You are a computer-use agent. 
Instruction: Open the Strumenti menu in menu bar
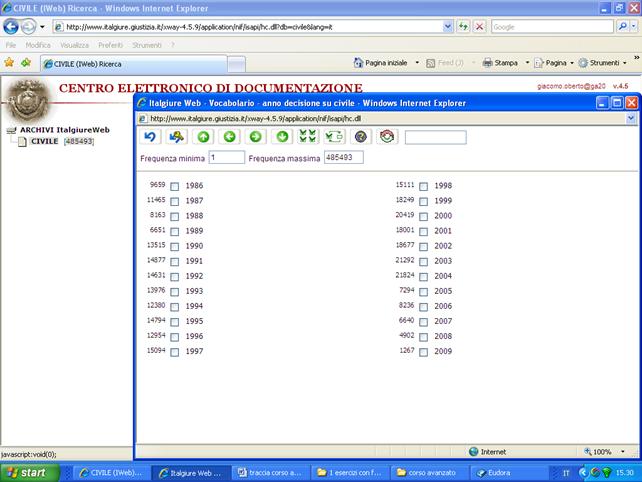click(147, 45)
